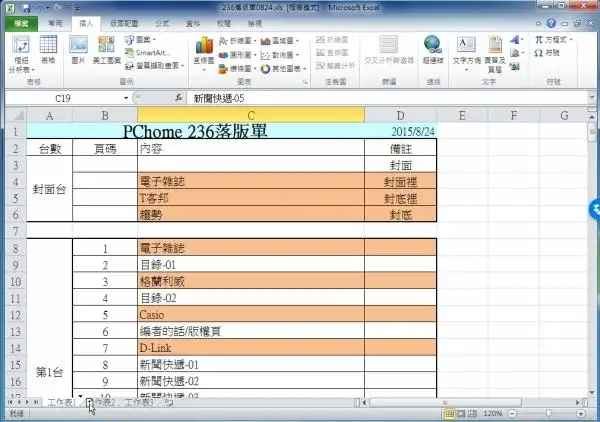Switch to the Formulas (公式) tab

[x=162, y=24]
